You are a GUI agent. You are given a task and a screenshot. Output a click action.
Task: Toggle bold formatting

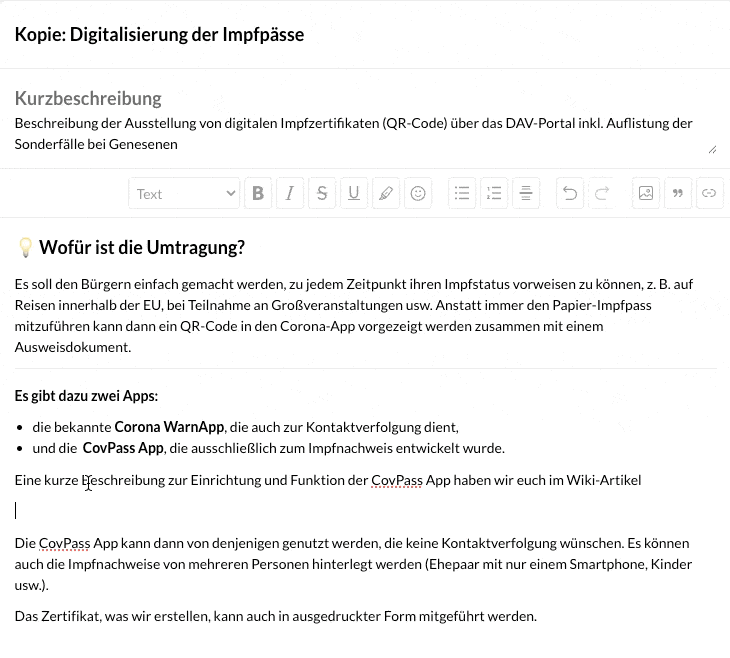258,194
